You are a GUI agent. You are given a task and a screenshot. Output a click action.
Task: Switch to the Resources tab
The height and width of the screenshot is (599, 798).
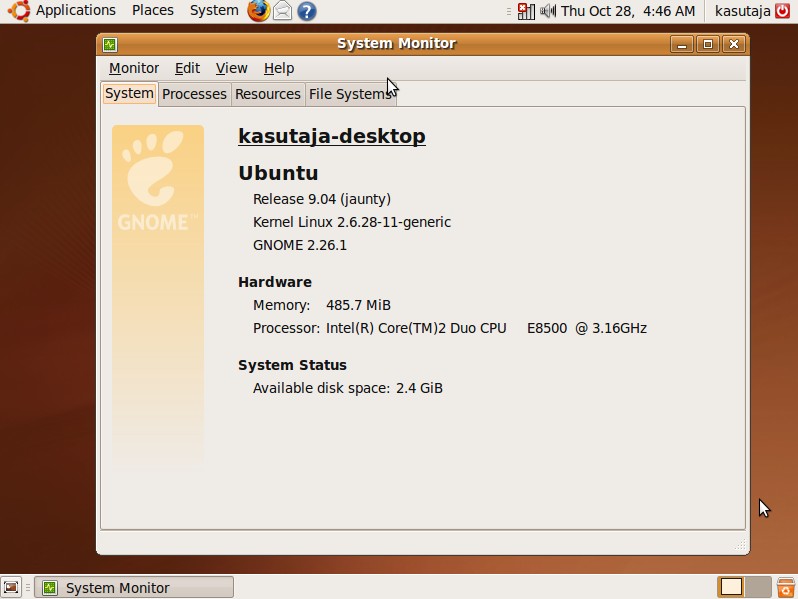(x=268, y=94)
